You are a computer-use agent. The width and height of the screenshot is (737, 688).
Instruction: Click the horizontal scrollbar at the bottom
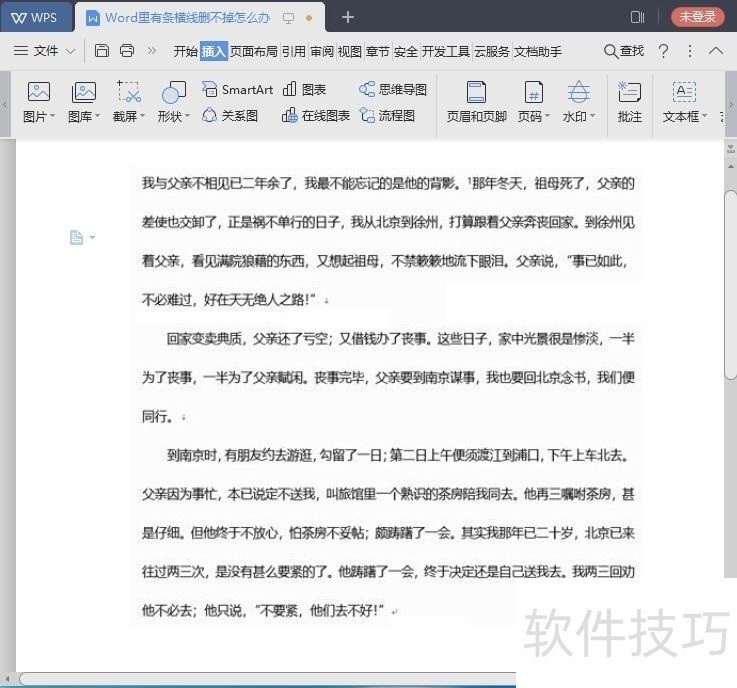(268, 679)
